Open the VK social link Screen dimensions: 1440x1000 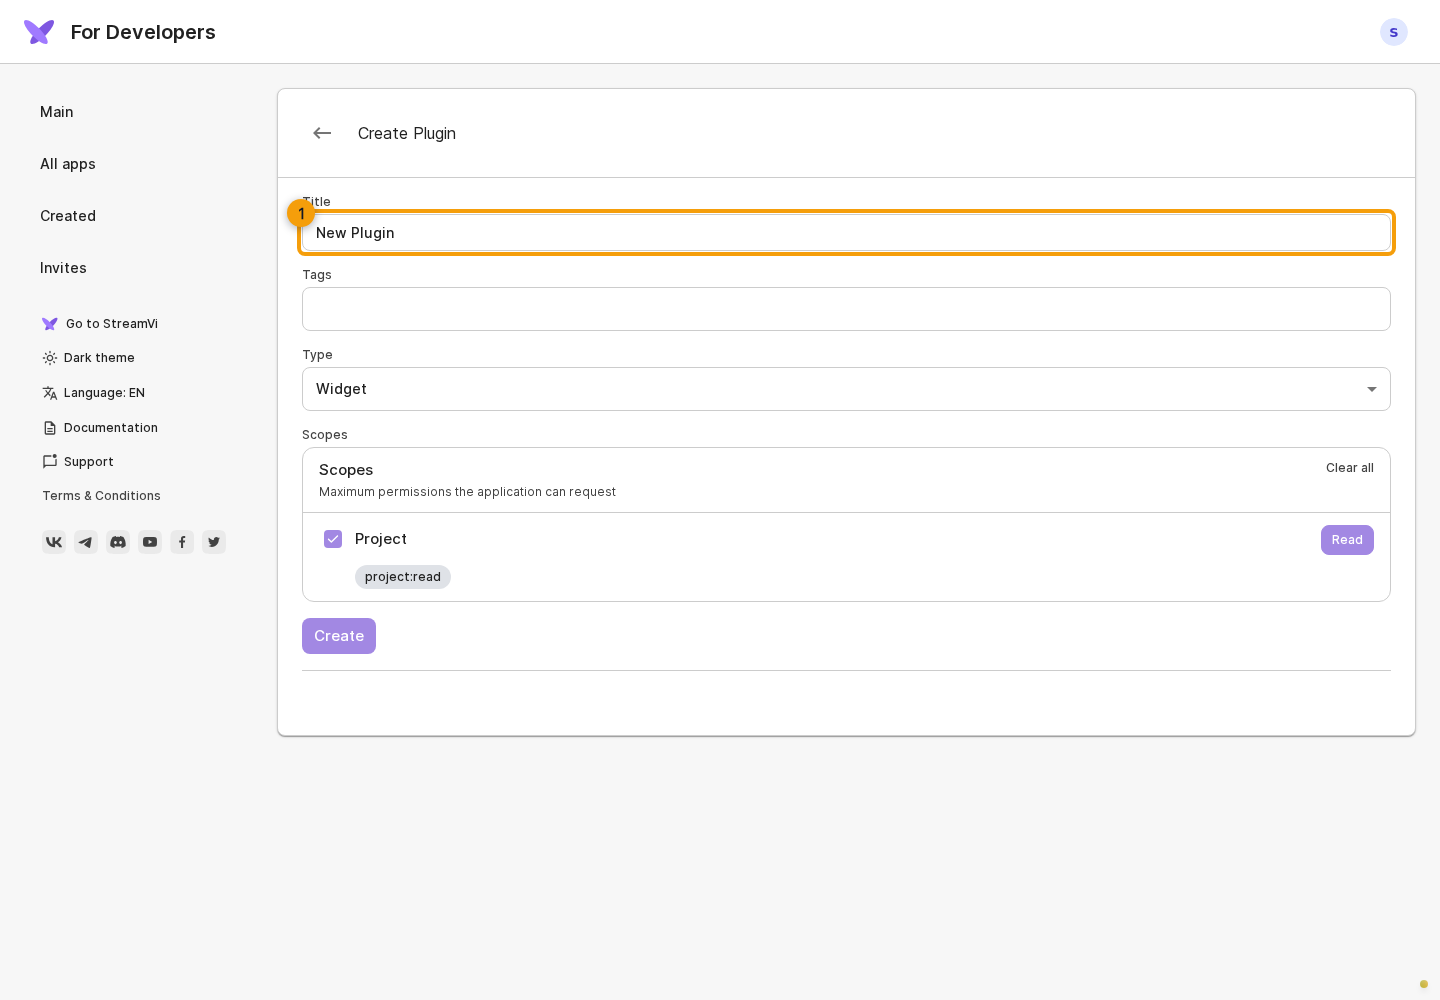(x=54, y=542)
